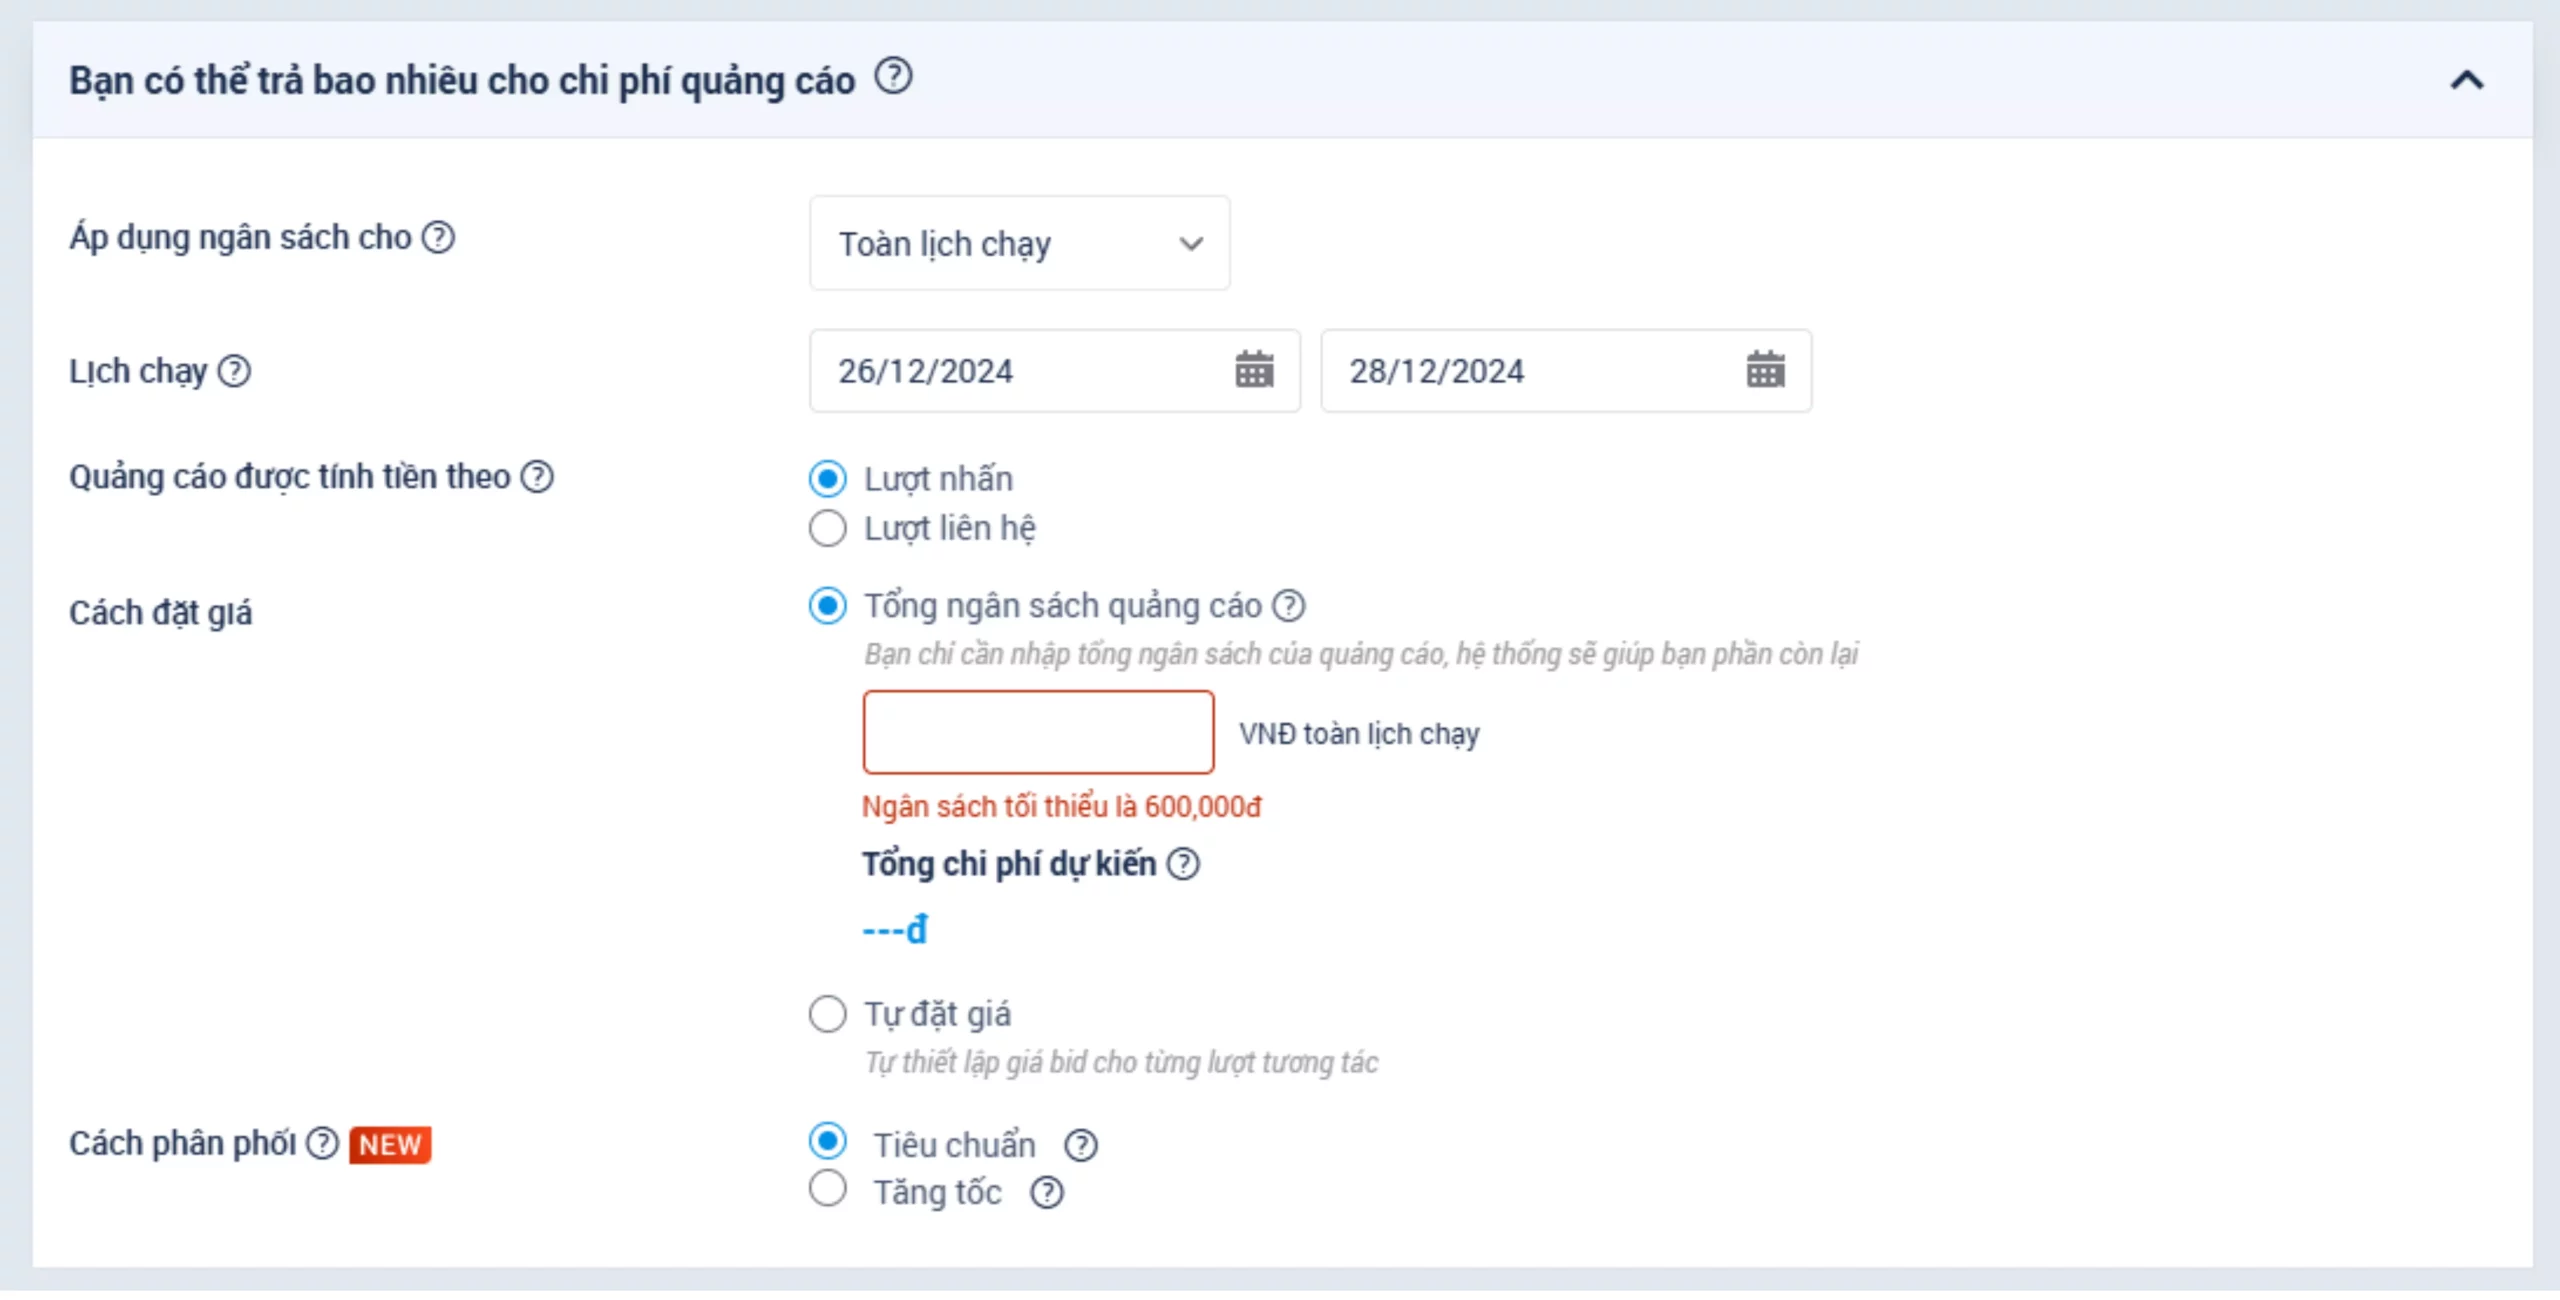
Task: Click help icon next to Tổng chi phí dự kiến
Action: [x=1183, y=864]
